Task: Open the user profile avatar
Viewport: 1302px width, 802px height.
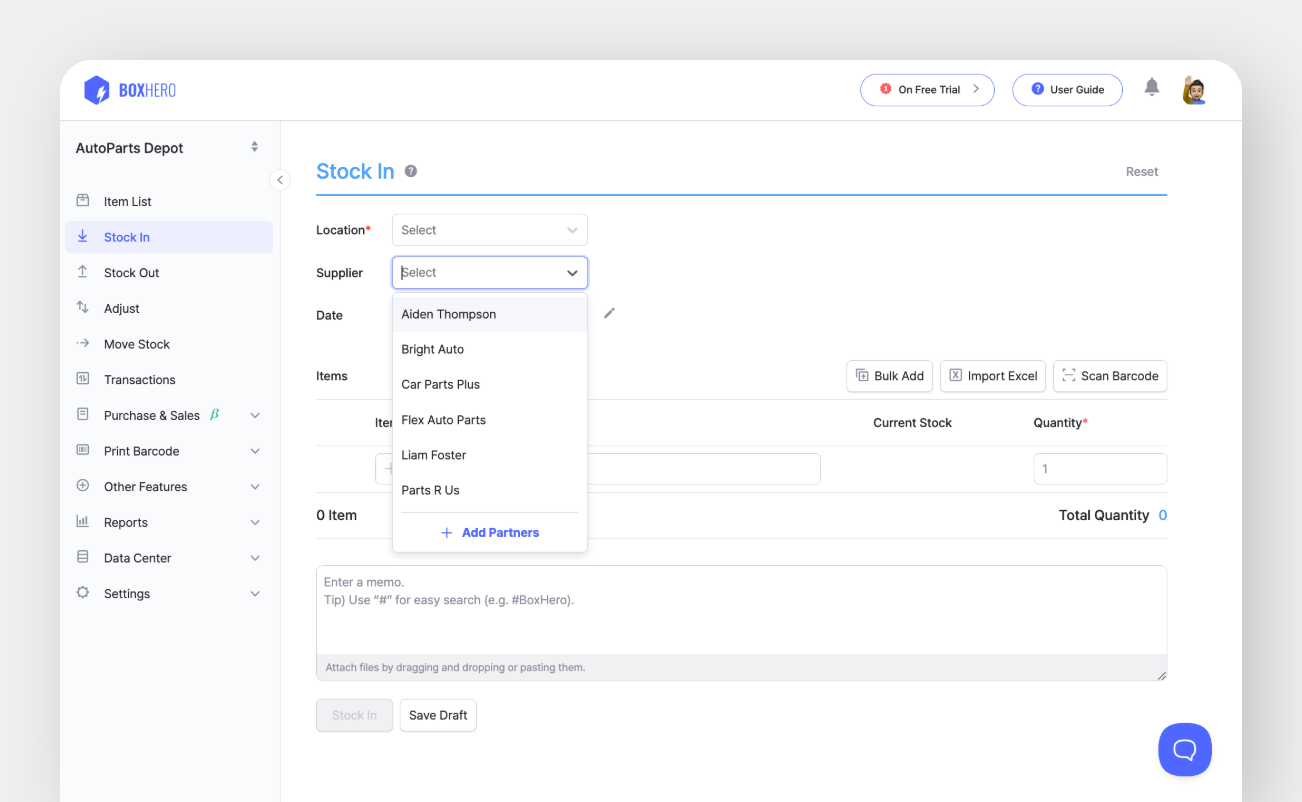Action: point(1194,90)
